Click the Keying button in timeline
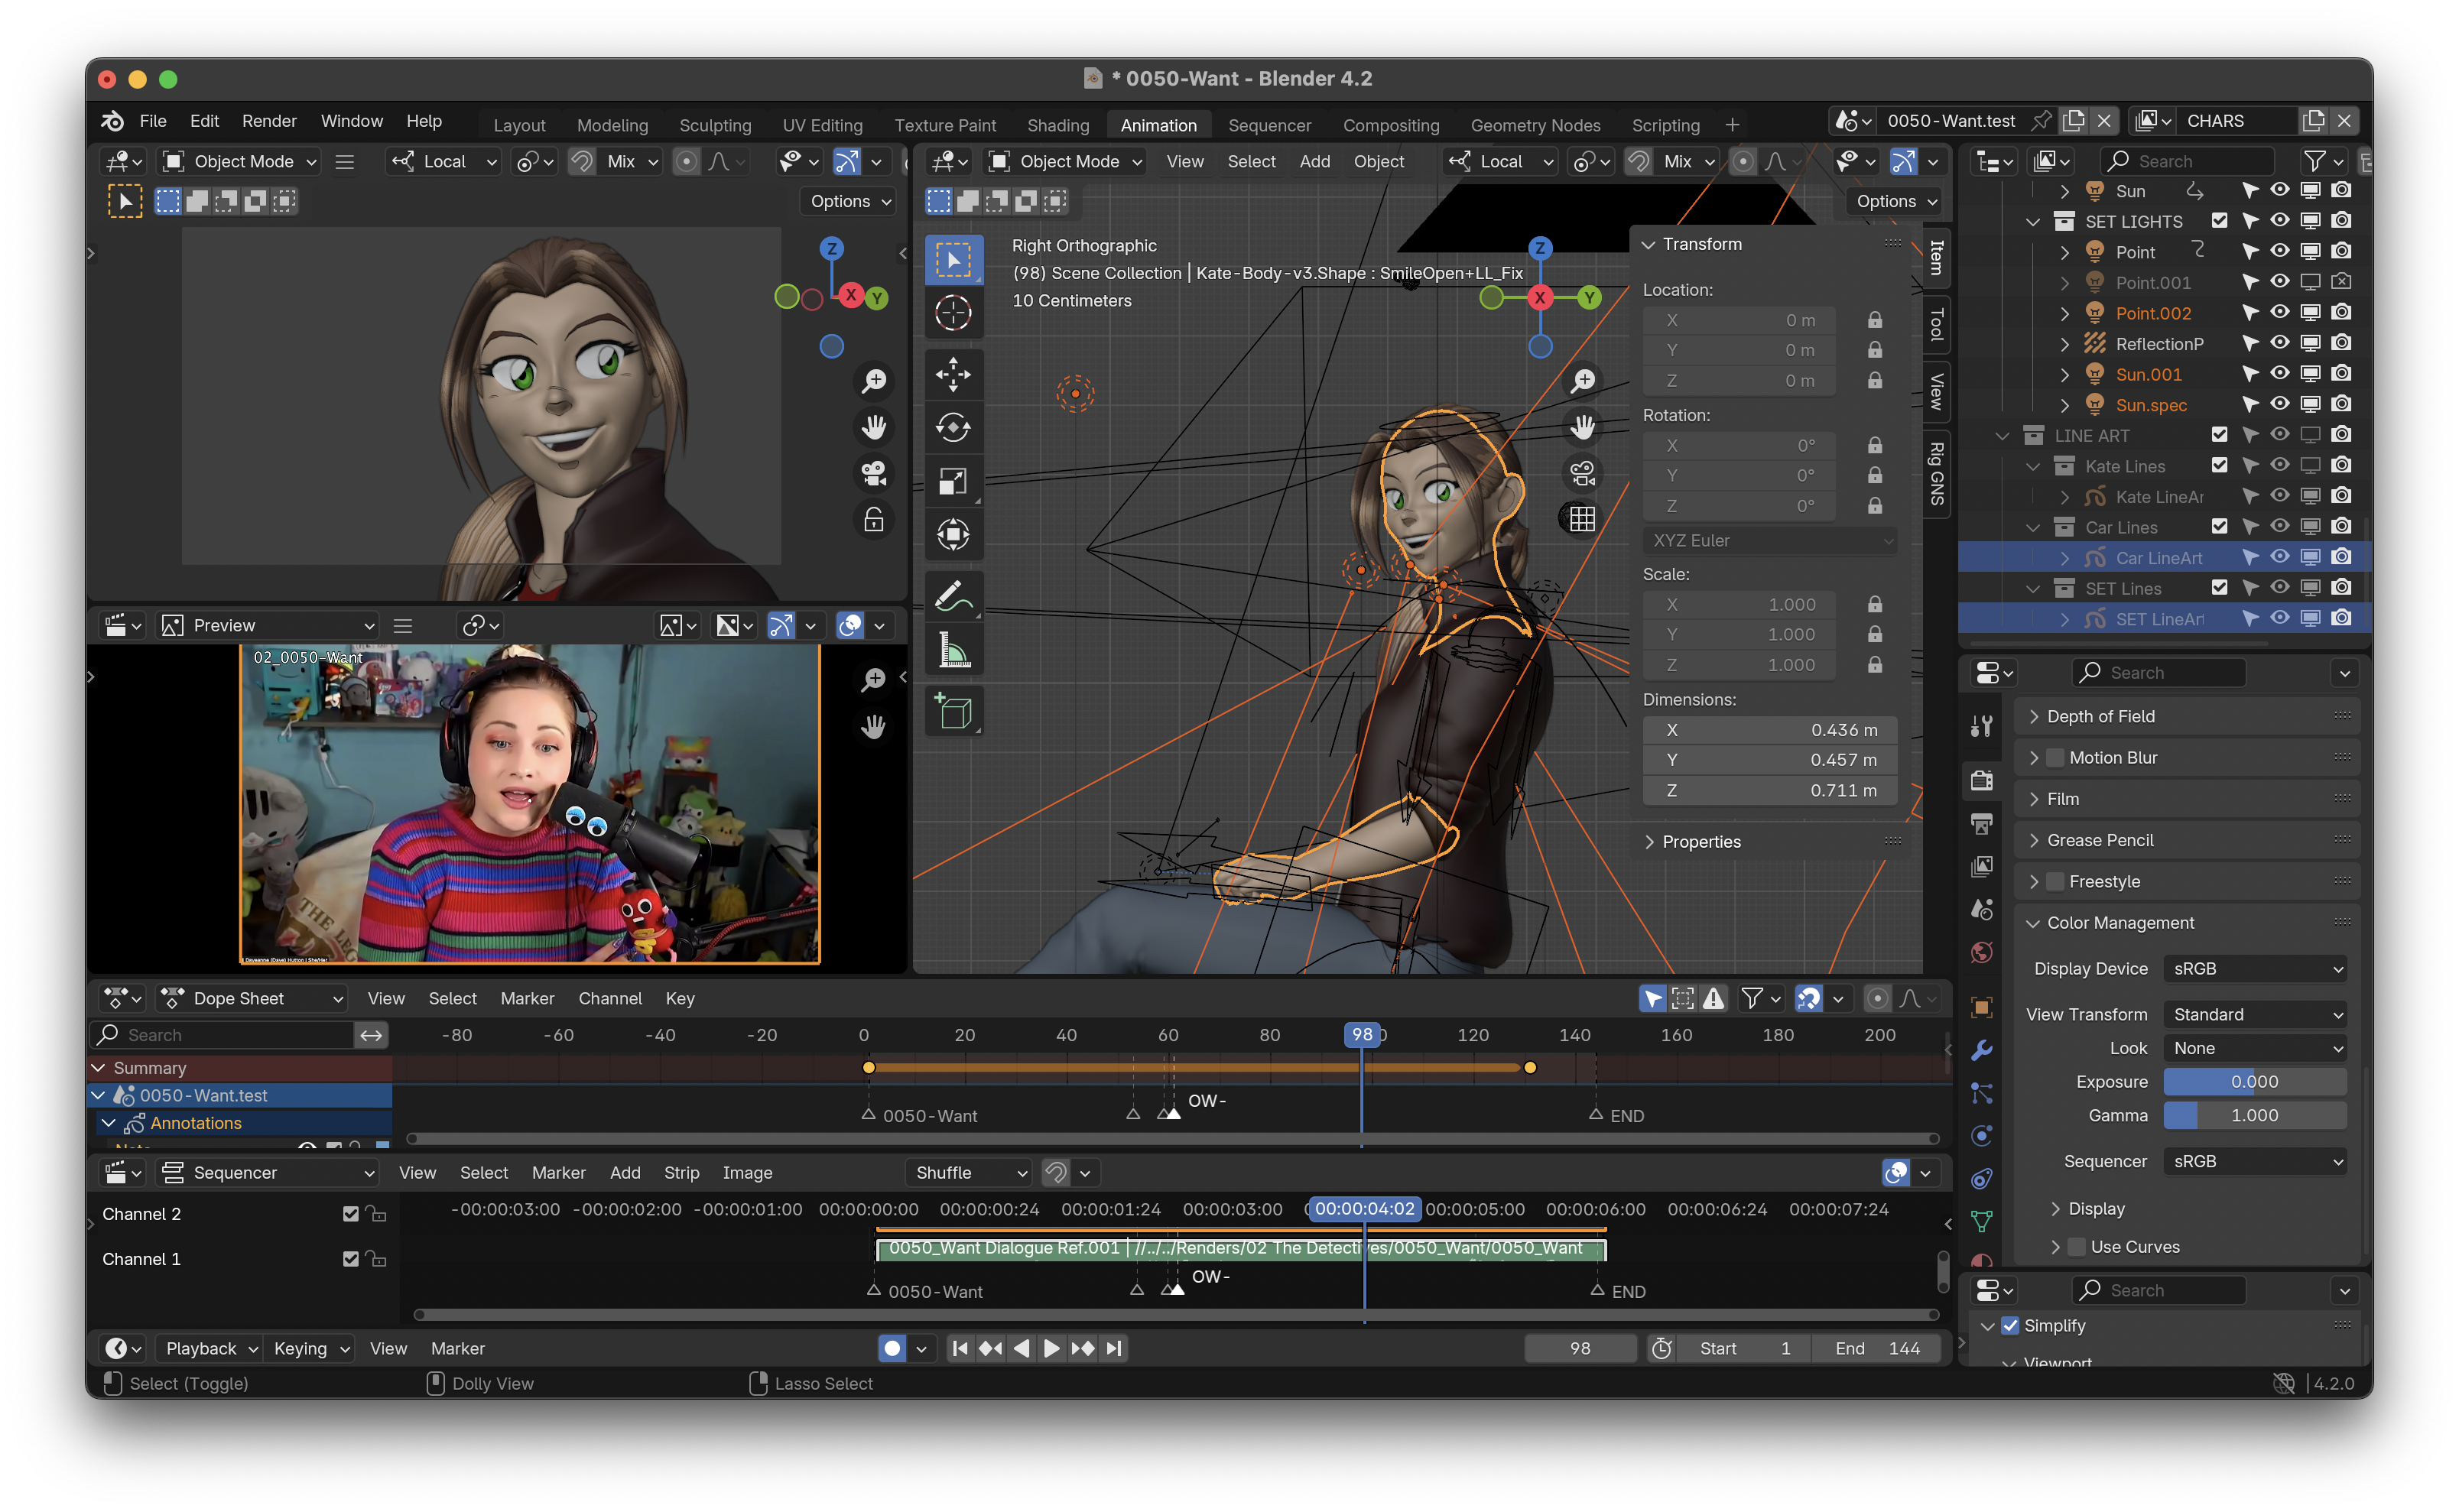Image resolution: width=2459 pixels, height=1512 pixels. 310,1348
